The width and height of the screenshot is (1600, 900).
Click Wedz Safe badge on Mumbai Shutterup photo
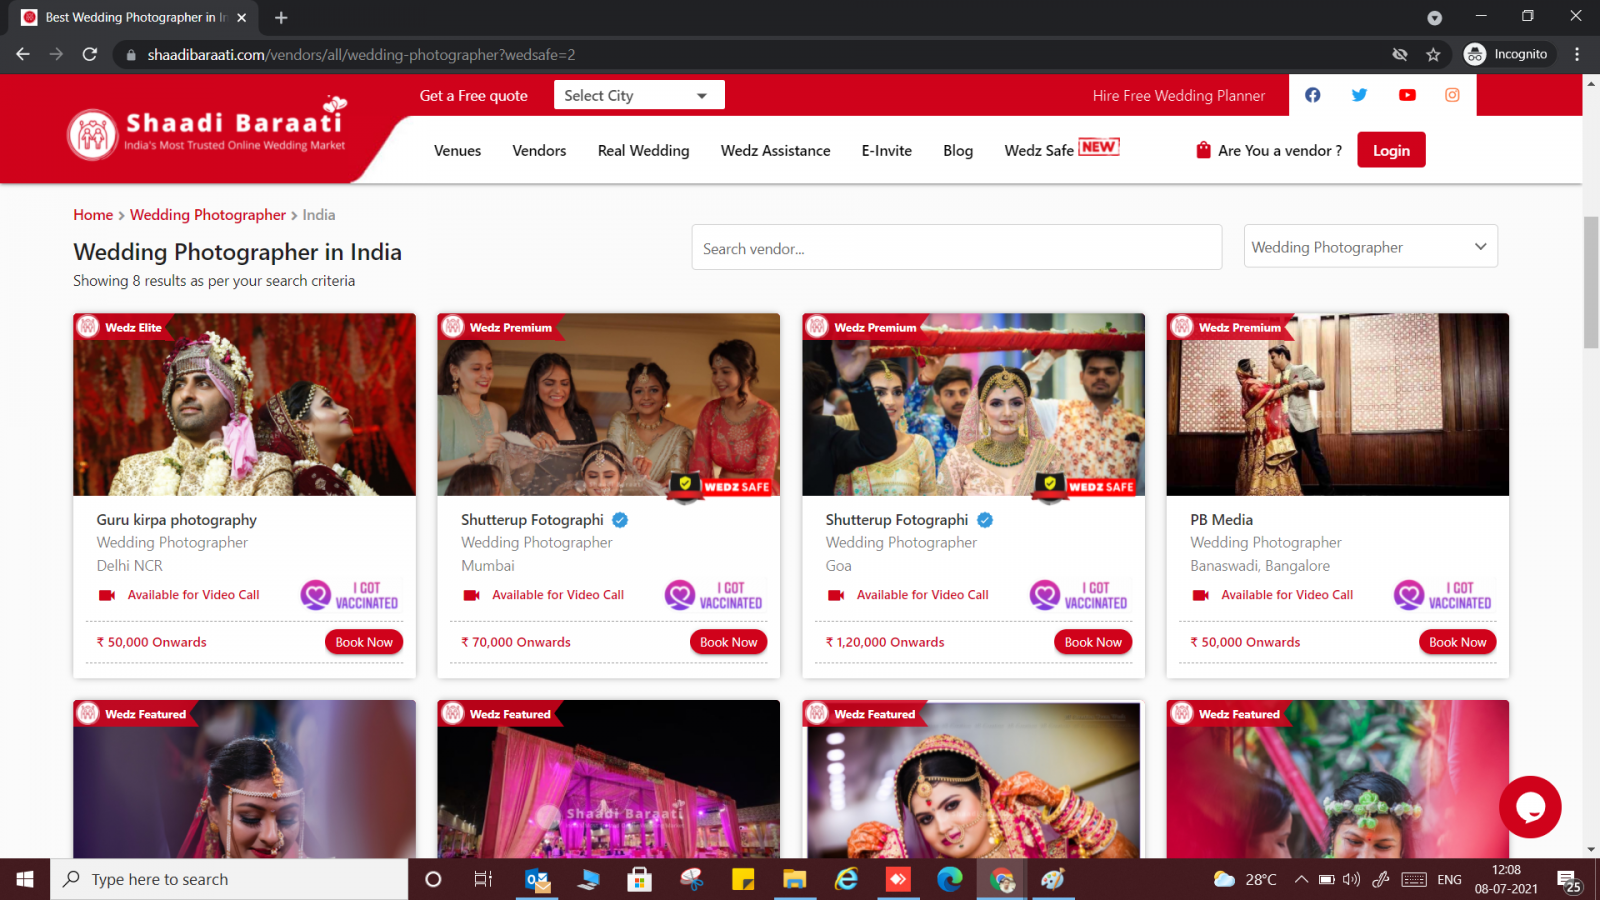pyautogui.click(x=720, y=485)
